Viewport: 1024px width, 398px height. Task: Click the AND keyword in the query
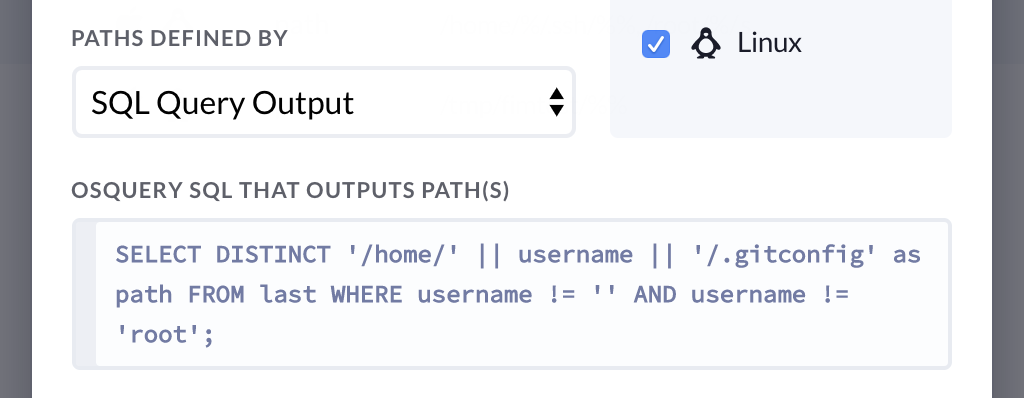pyautogui.click(x=655, y=295)
